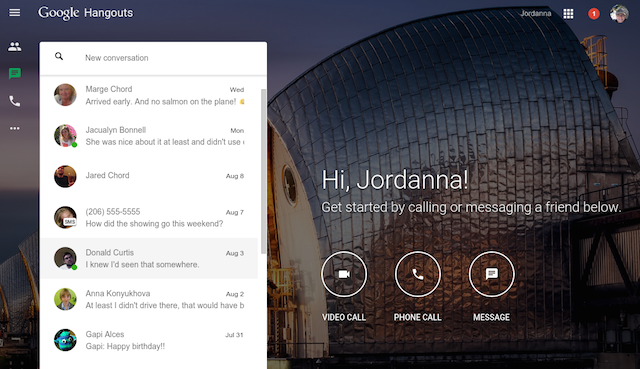Click the Jul 31 date label
640x369 pixels.
point(234,335)
